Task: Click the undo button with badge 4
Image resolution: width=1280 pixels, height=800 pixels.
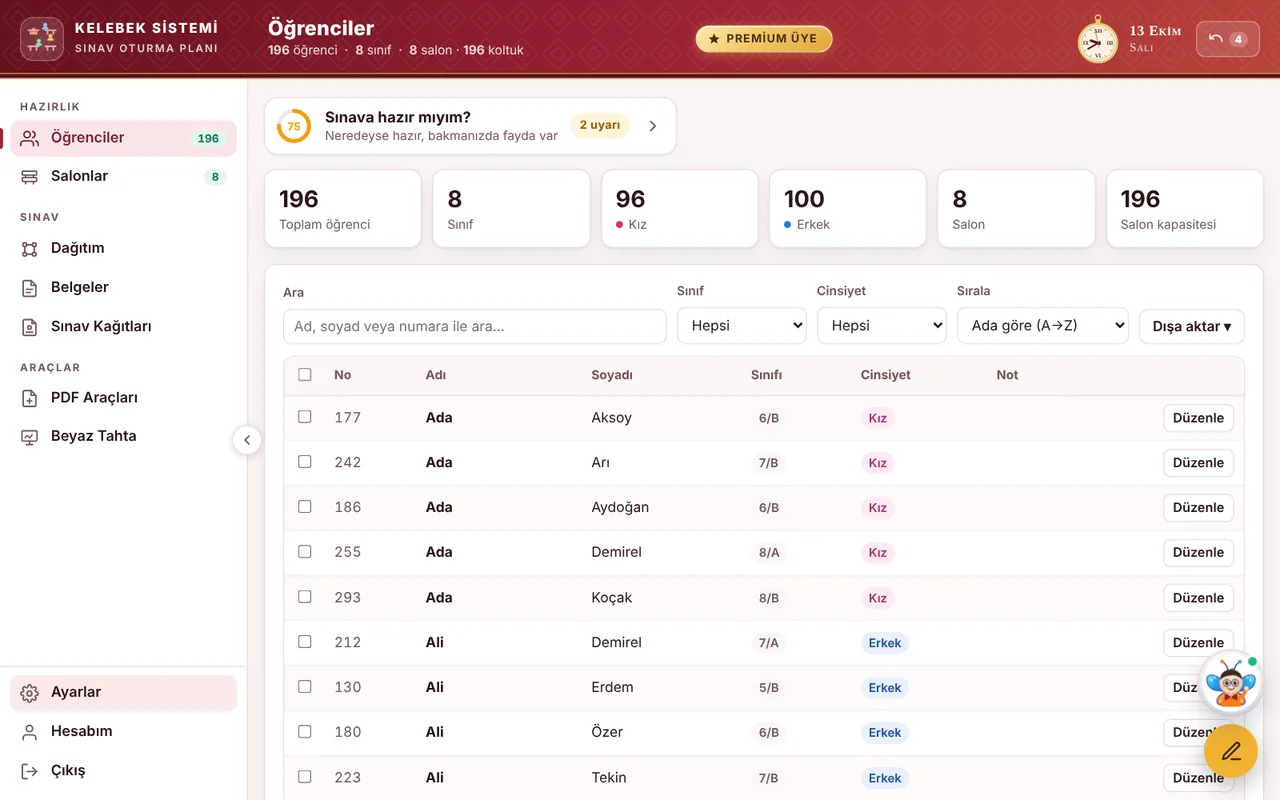Action: click(x=1227, y=39)
